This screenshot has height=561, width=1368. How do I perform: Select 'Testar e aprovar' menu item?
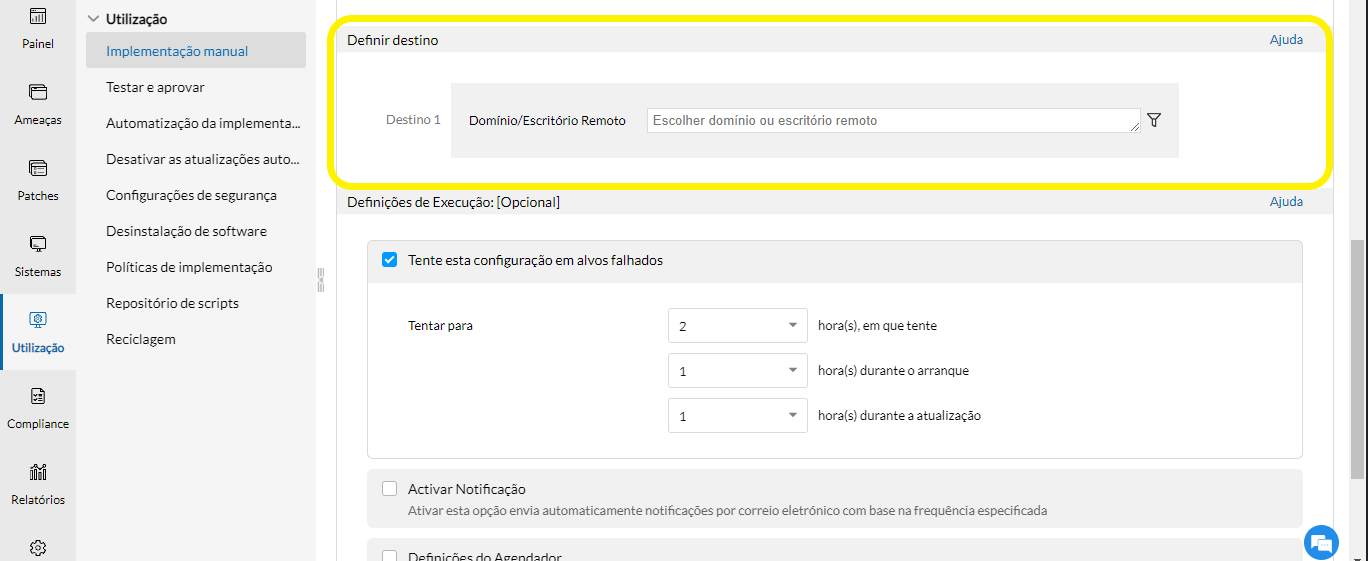pos(155,87)
